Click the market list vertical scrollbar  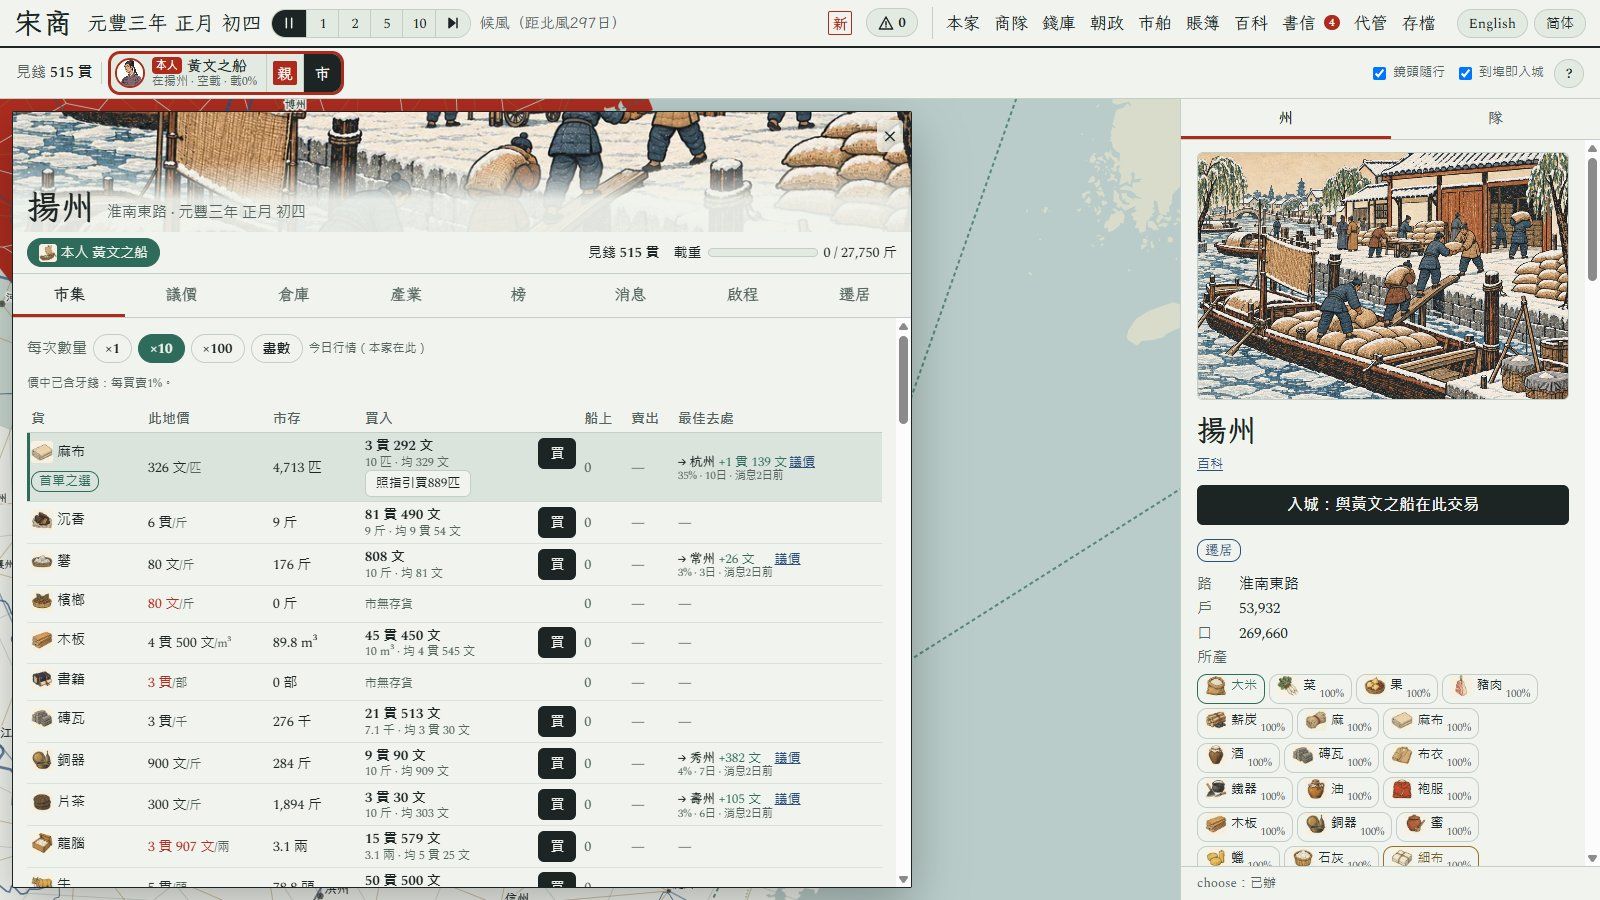tap(903, 380)
